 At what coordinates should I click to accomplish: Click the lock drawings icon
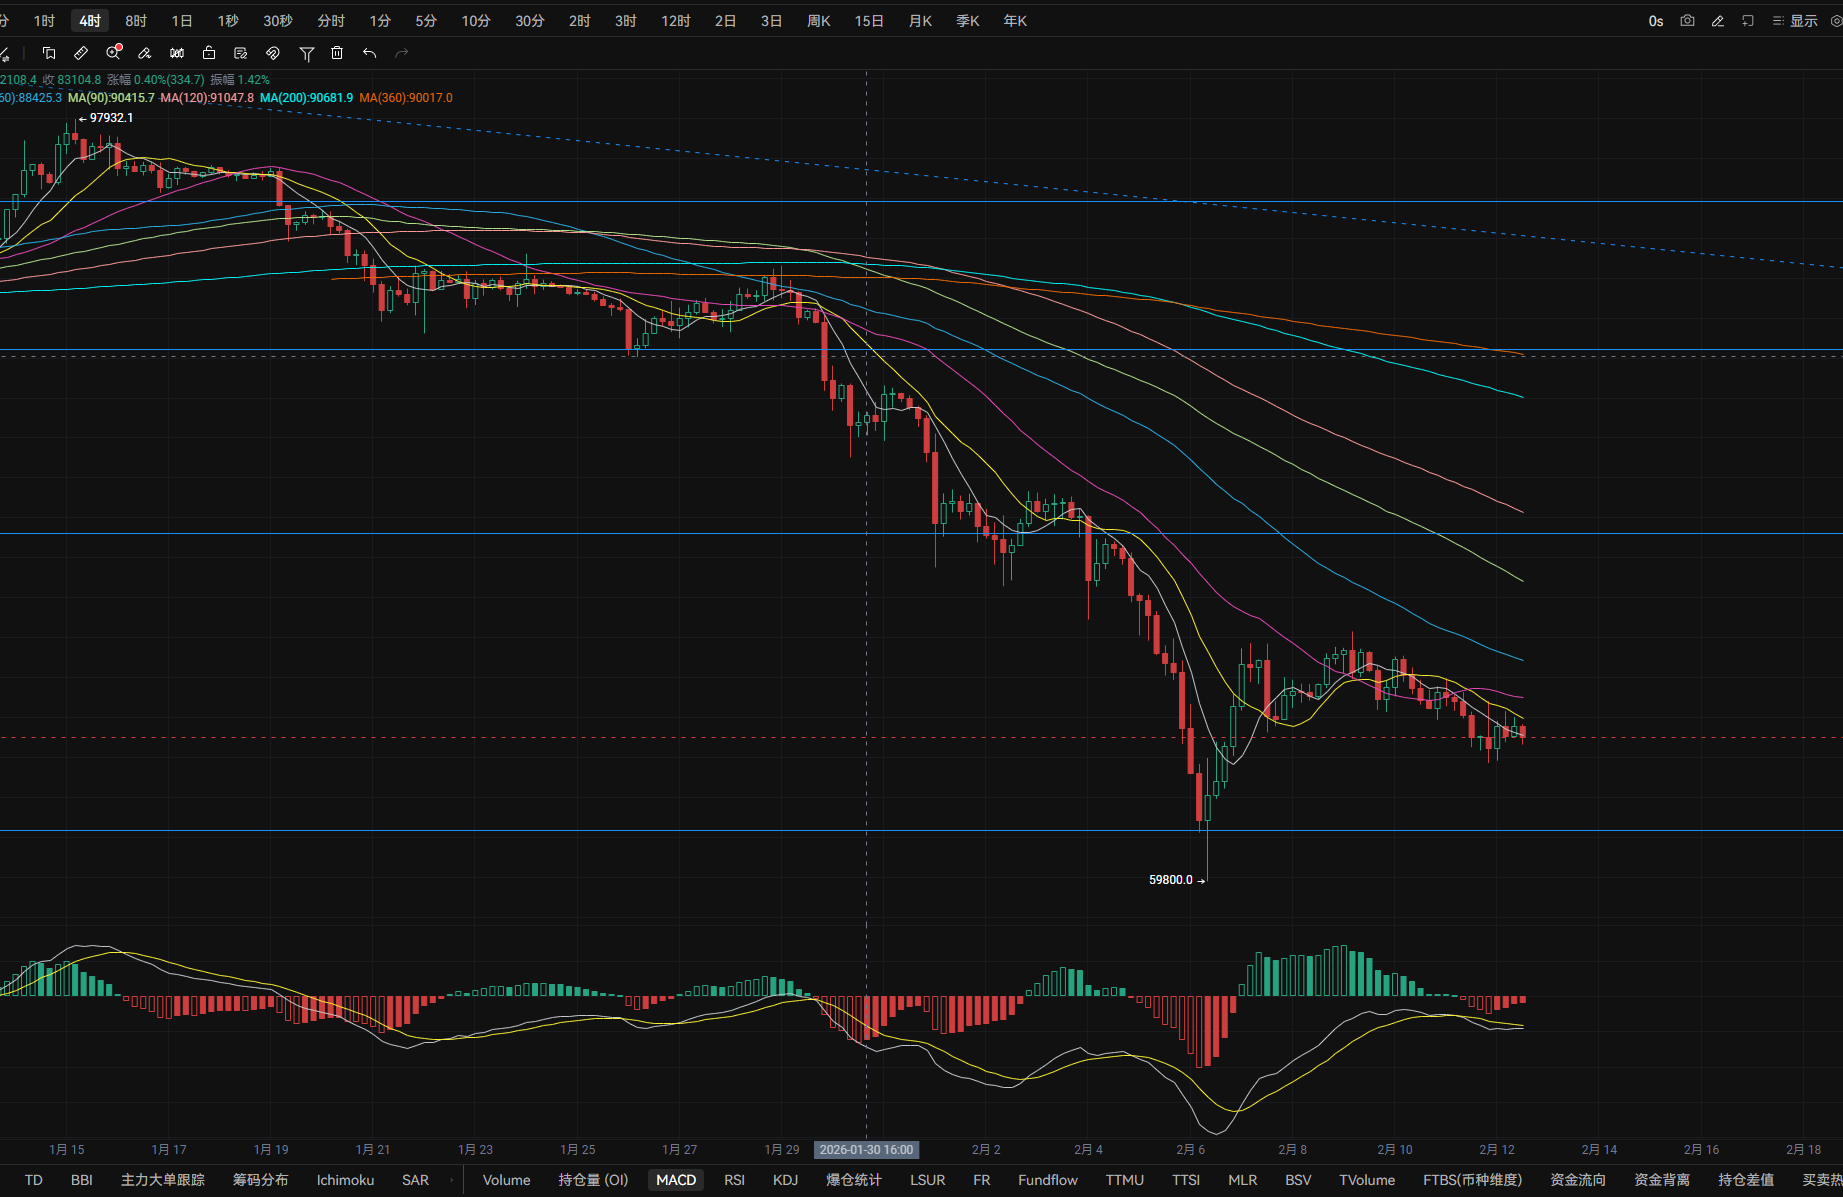(209, 53)
